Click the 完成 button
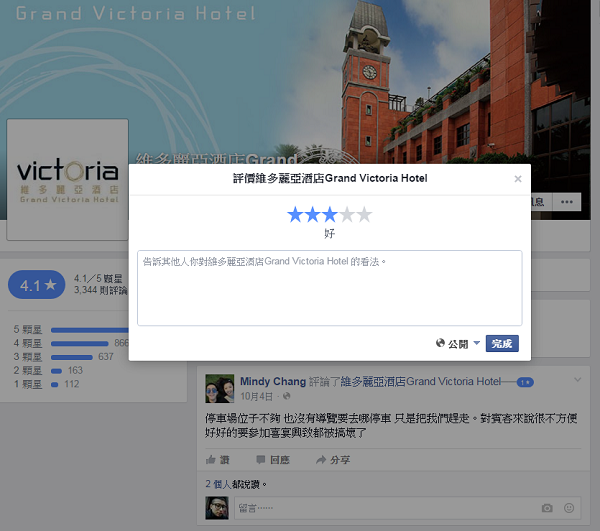Image resolution: width=600 pixels, height=531 pixels. click(502, 344)
